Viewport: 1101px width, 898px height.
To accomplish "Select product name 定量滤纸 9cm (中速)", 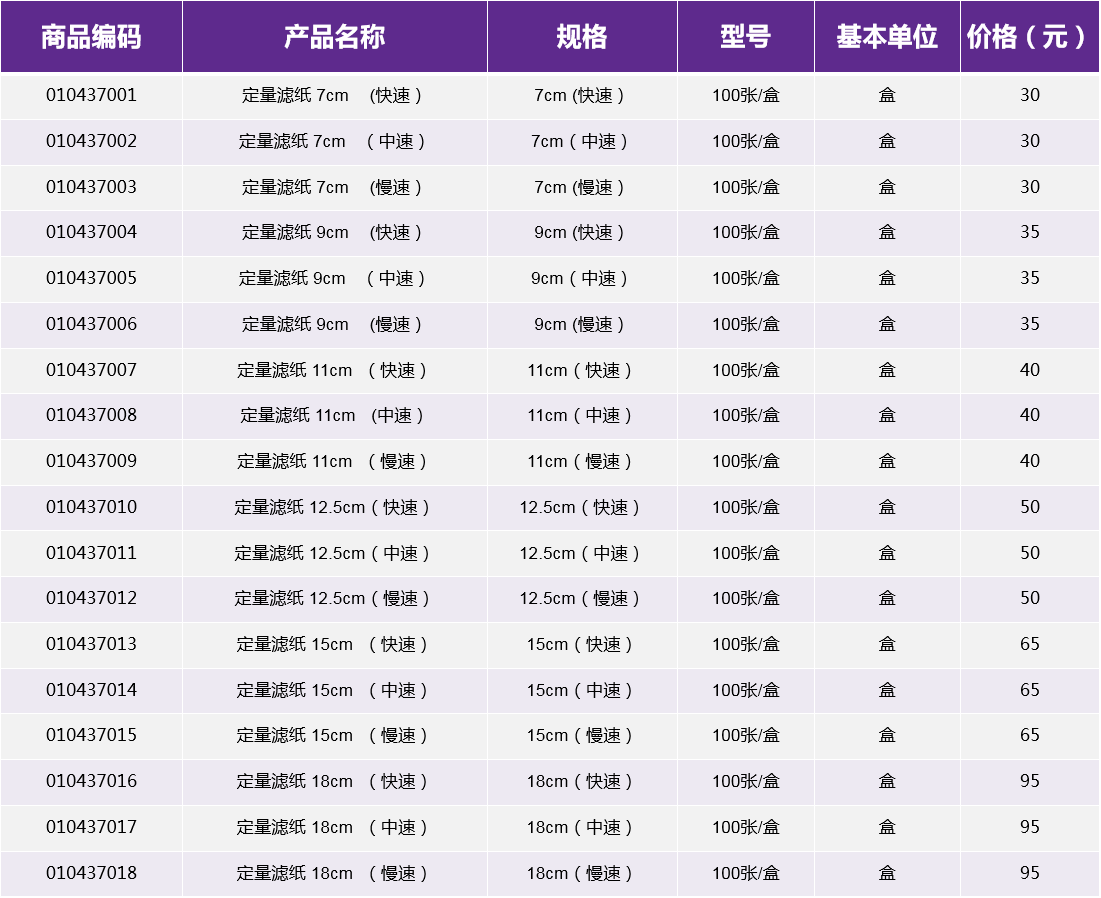I will [332, 278].
